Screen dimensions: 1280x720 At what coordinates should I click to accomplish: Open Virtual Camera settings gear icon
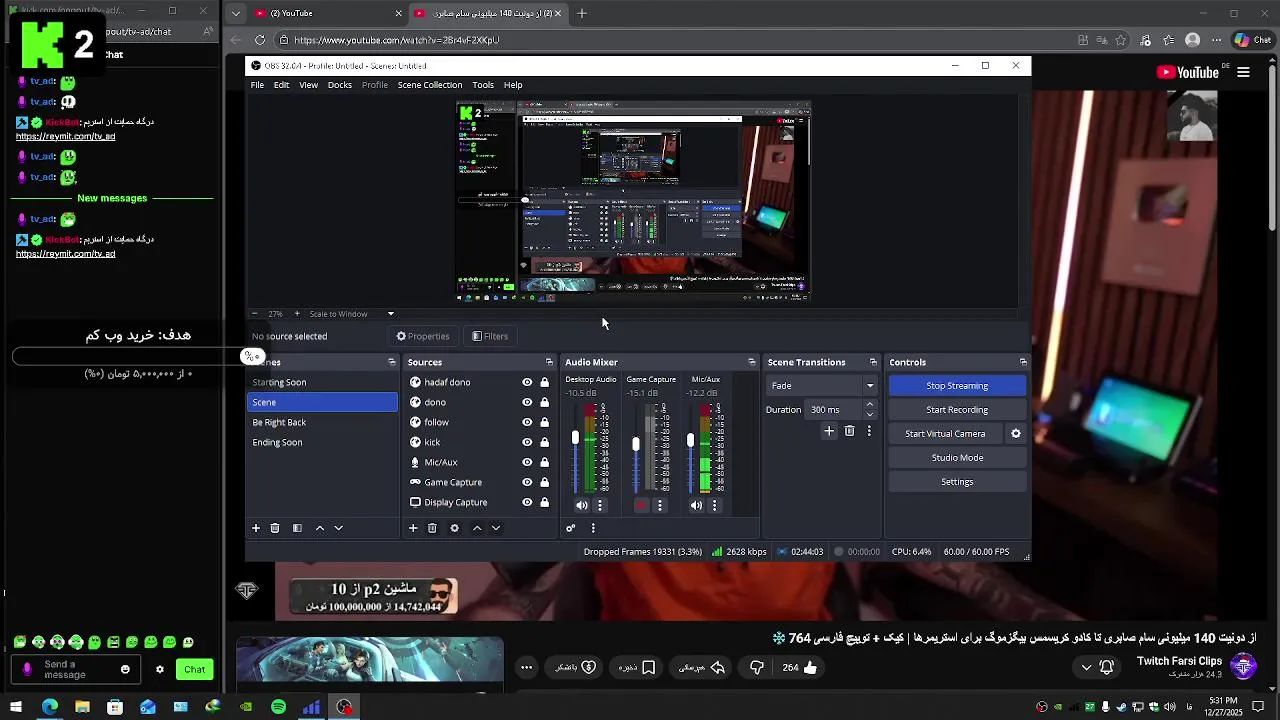click(1016, 434)
